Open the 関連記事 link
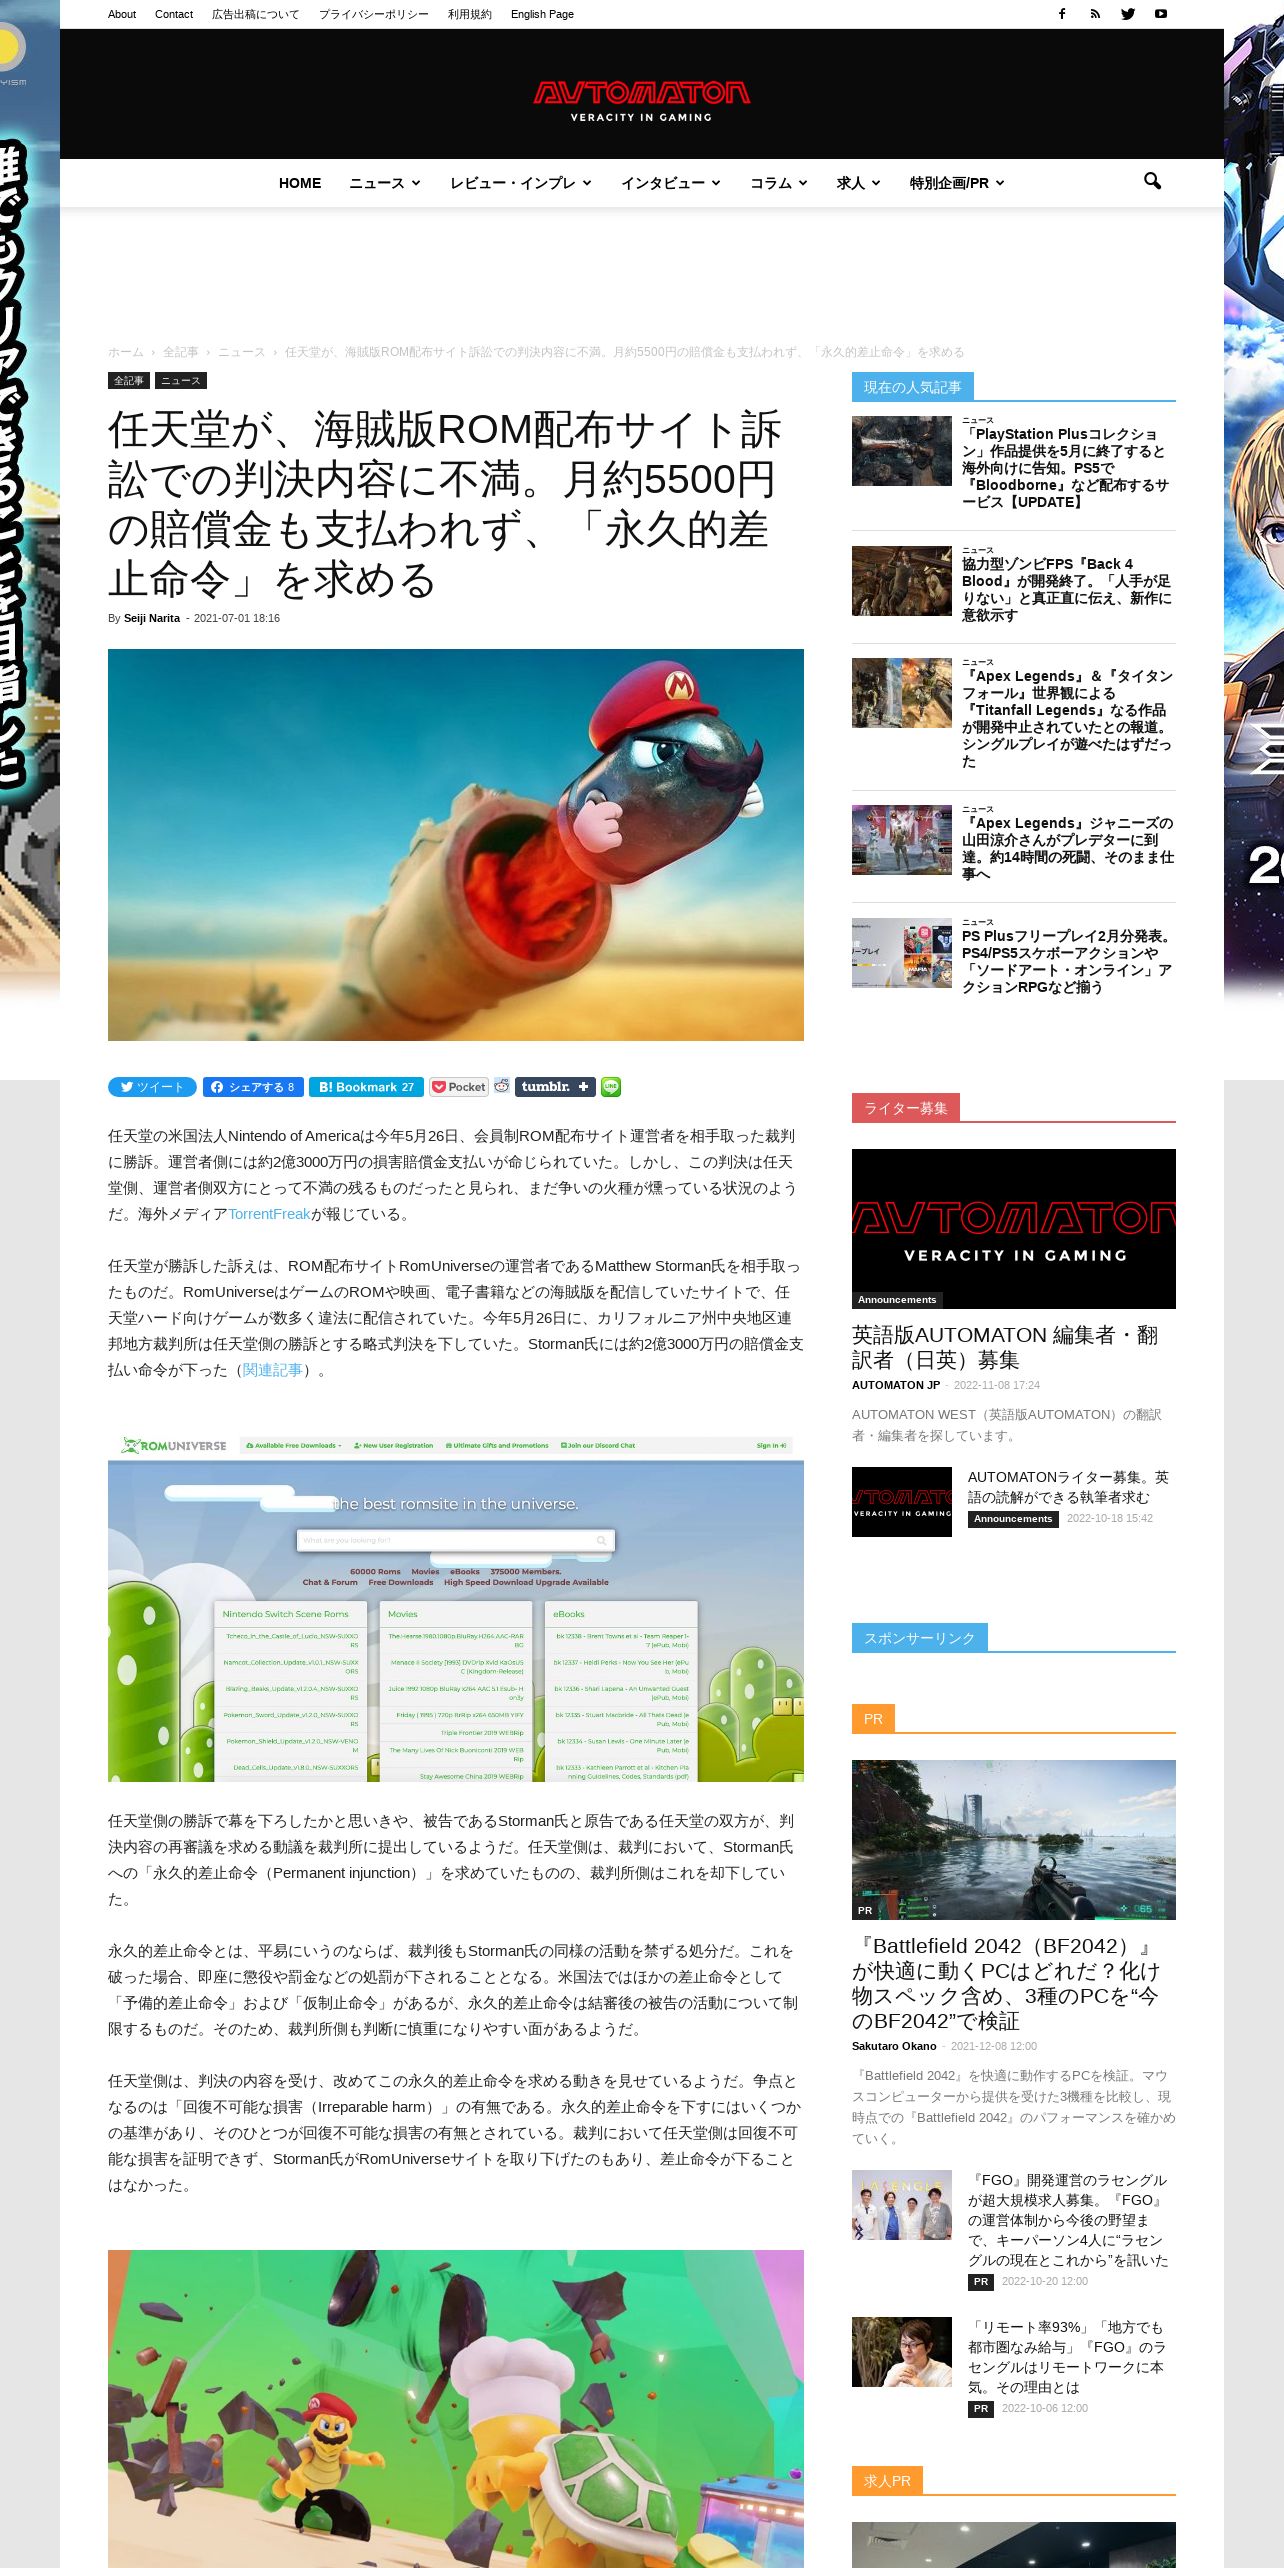This screenshot has width=1284, height=2568. (273, 1370)
